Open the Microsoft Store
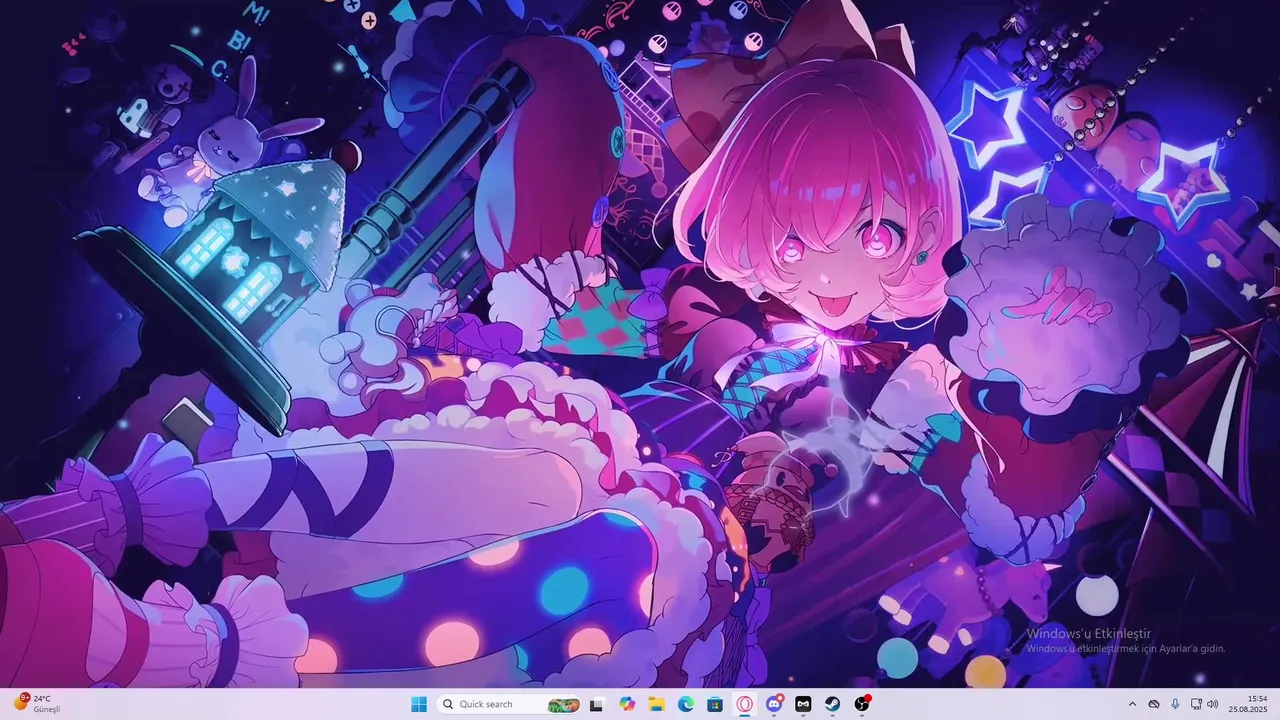The image size is (1280, 720). pos(715,704)
